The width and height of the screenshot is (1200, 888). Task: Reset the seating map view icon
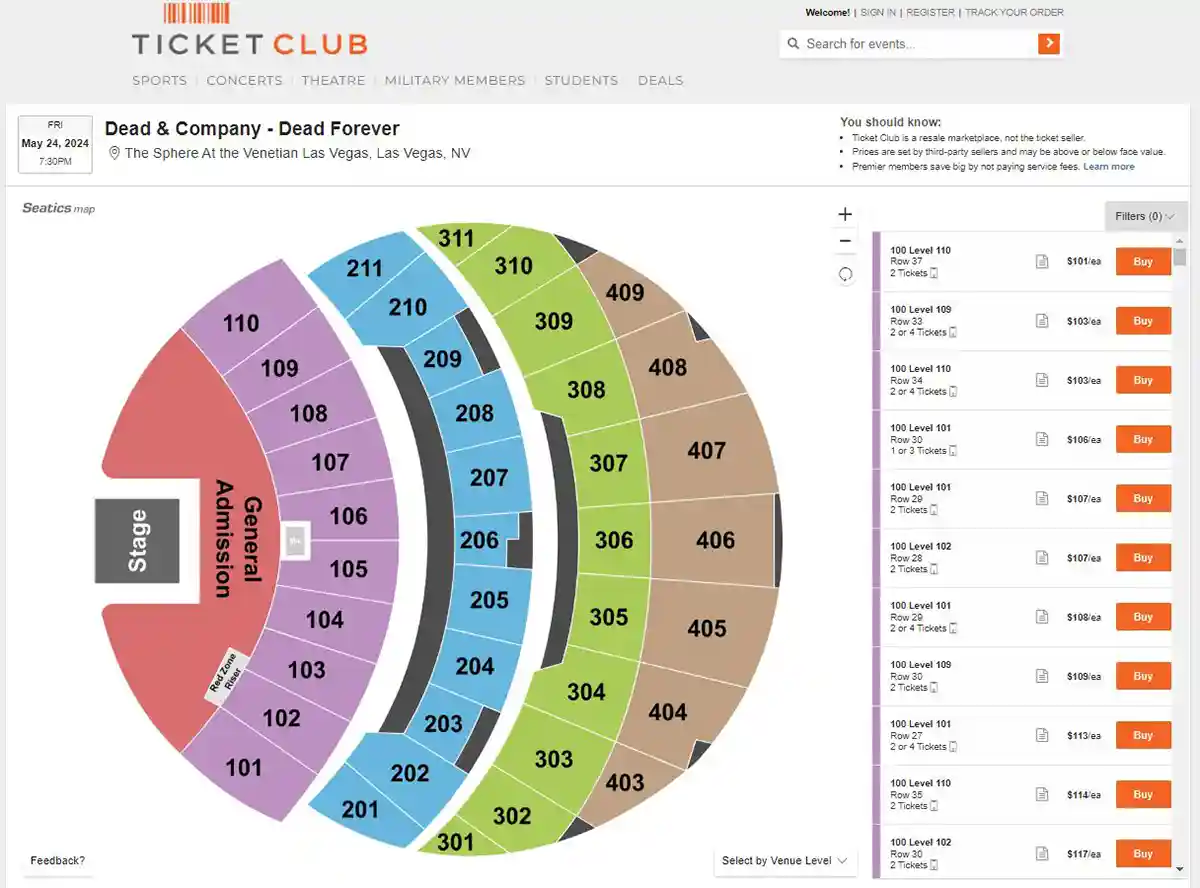click(x=845, y=274)
